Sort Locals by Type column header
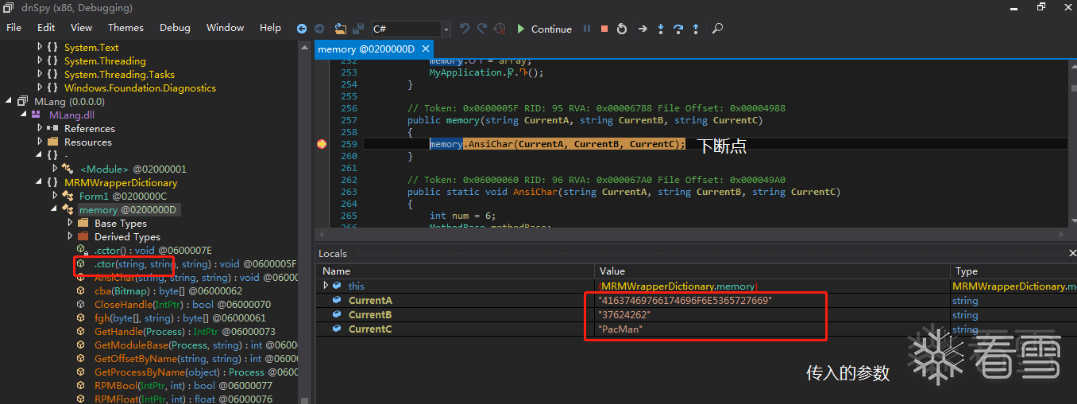This screenshot has width=1077, height=404. click(1014, 271)
